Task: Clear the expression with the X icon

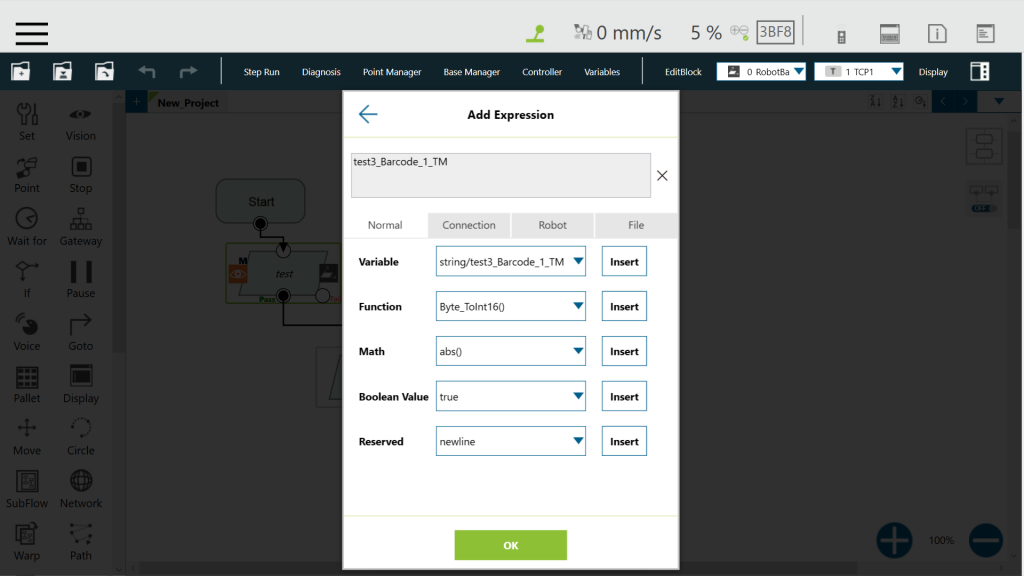Action: pos(662,176)
